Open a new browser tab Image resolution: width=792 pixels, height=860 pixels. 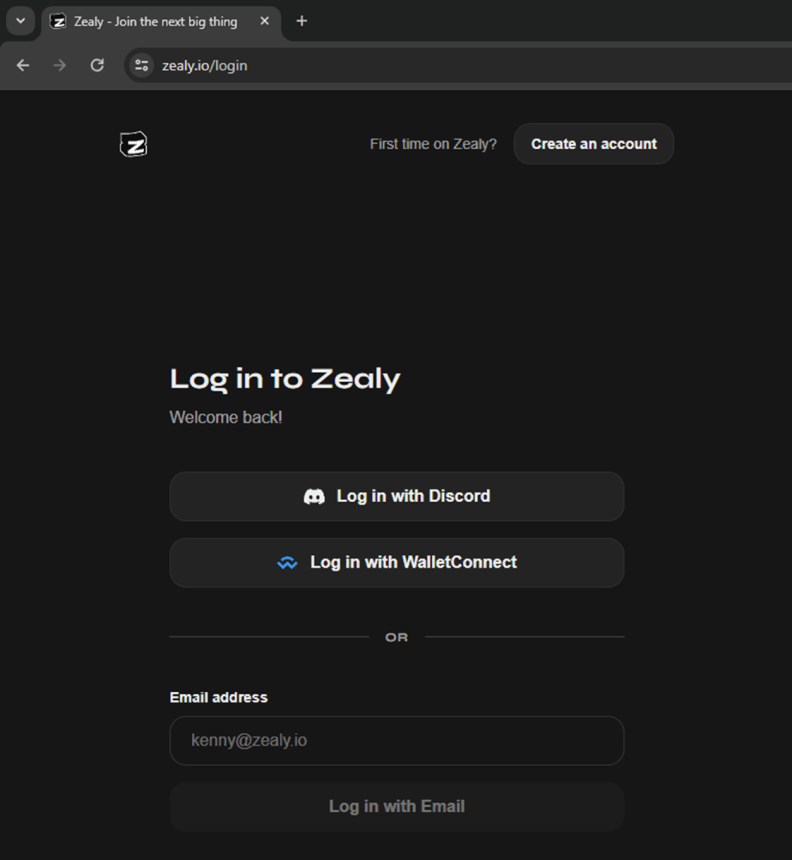coord(302,21)
